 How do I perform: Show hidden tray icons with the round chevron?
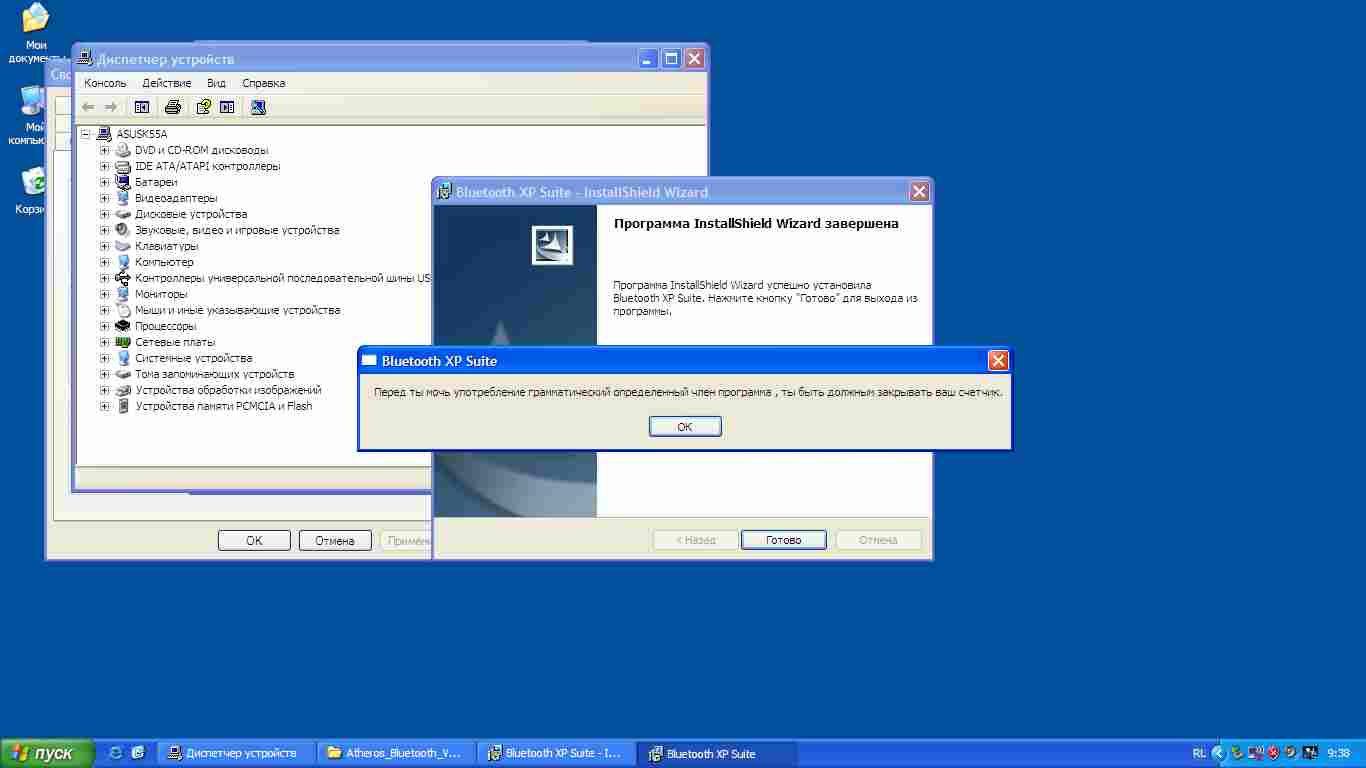1219,753
